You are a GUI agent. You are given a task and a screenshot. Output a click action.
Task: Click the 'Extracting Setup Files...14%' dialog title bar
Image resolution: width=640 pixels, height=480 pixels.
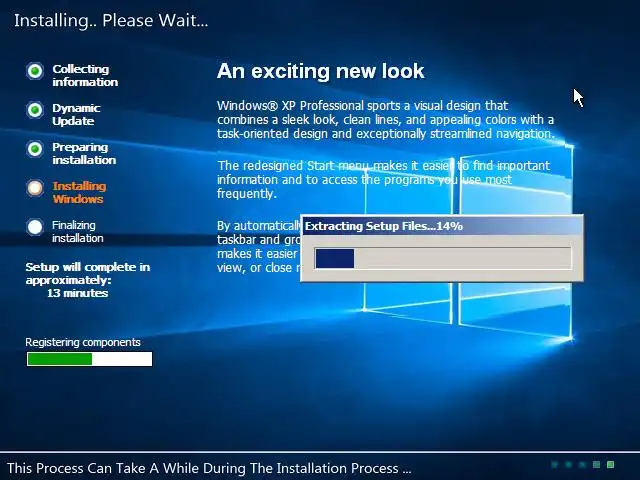442,226
